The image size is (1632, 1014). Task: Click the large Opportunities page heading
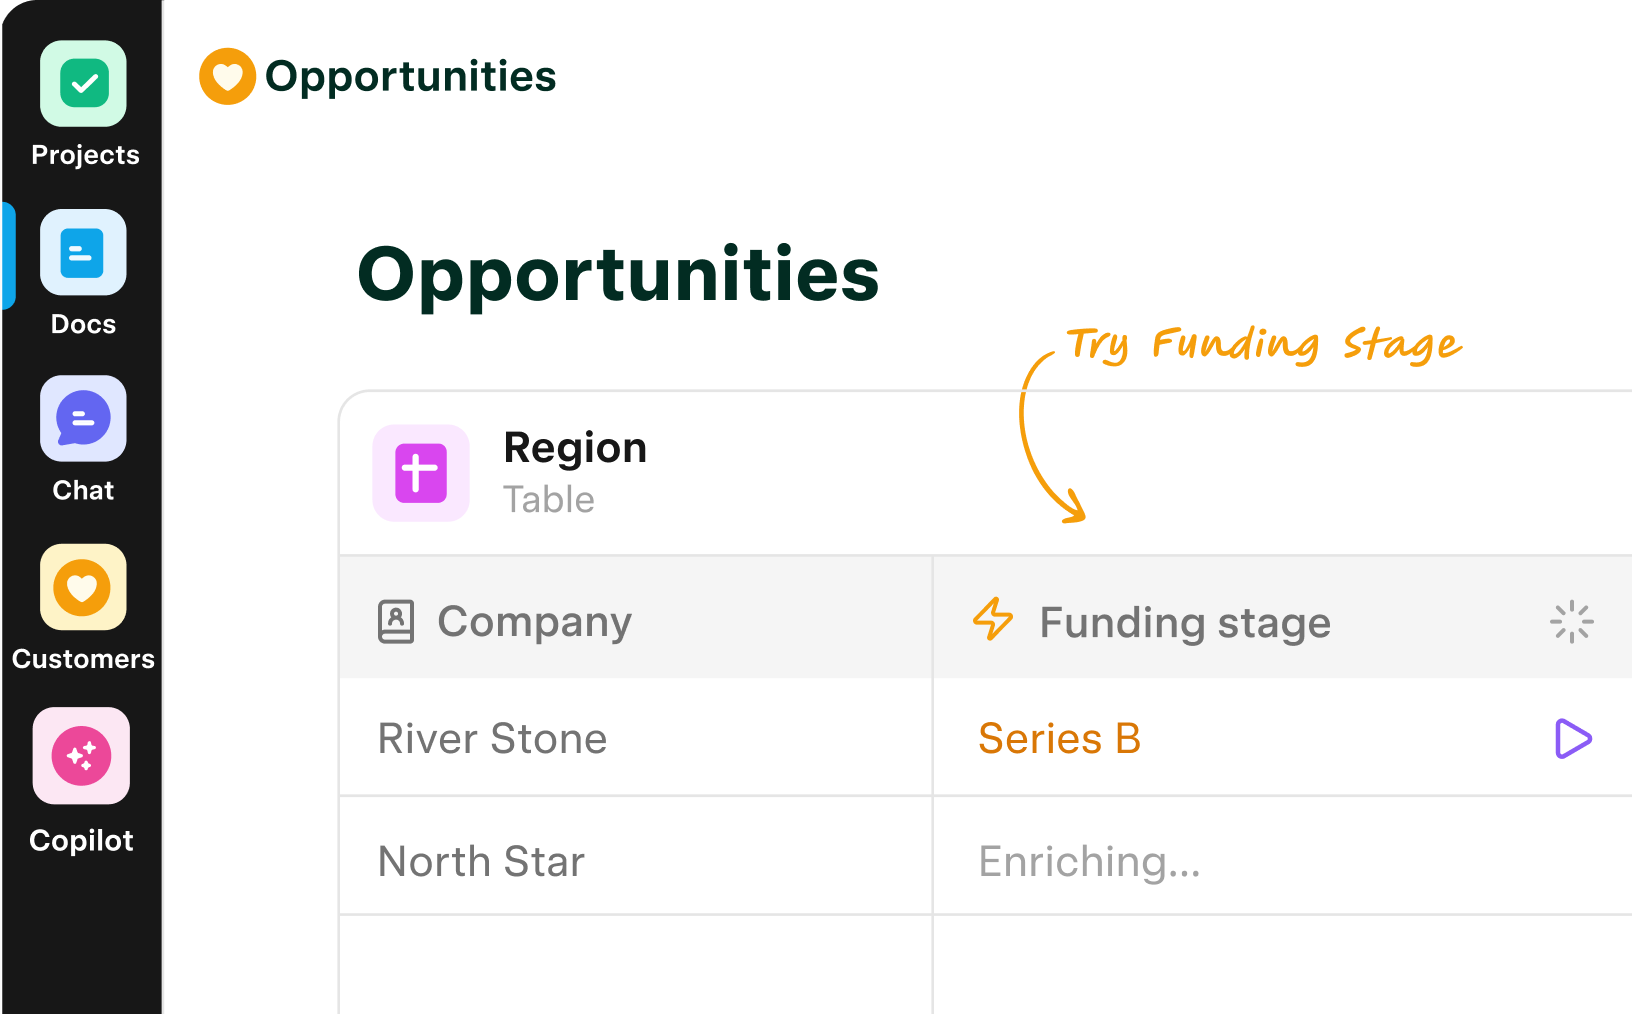pyautogui.click(x=618, y=274)
